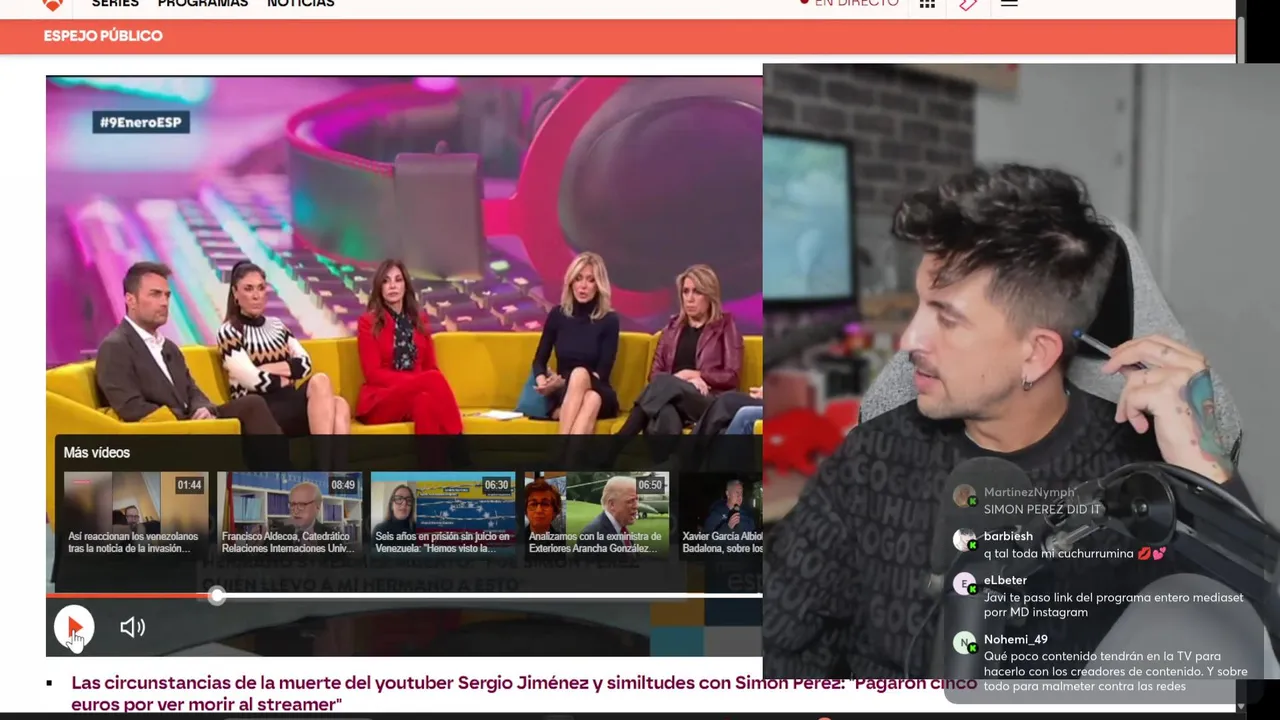1280x720 pixels.
Task: Click the pink ticket icon in header
Action: (x=967, y=4)
